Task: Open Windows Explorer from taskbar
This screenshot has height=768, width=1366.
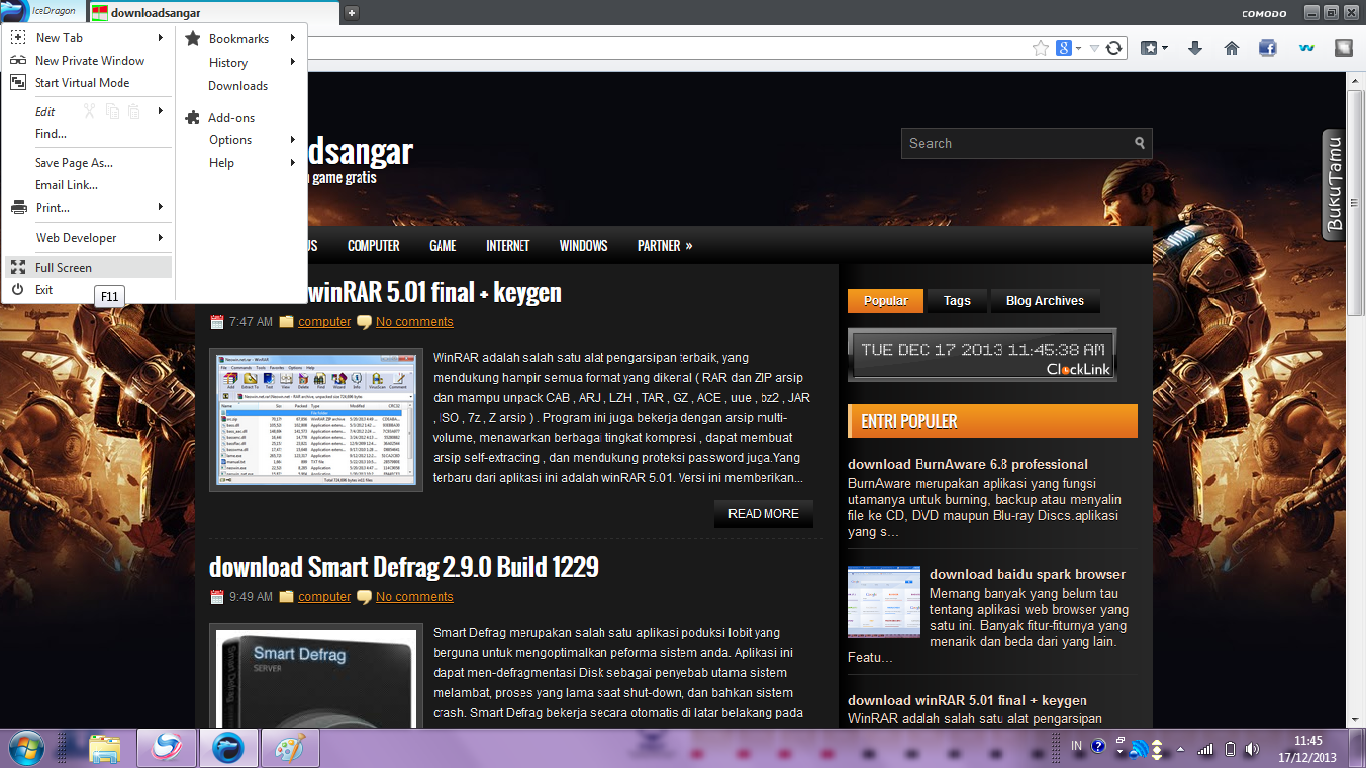Action: coord(105,748)
